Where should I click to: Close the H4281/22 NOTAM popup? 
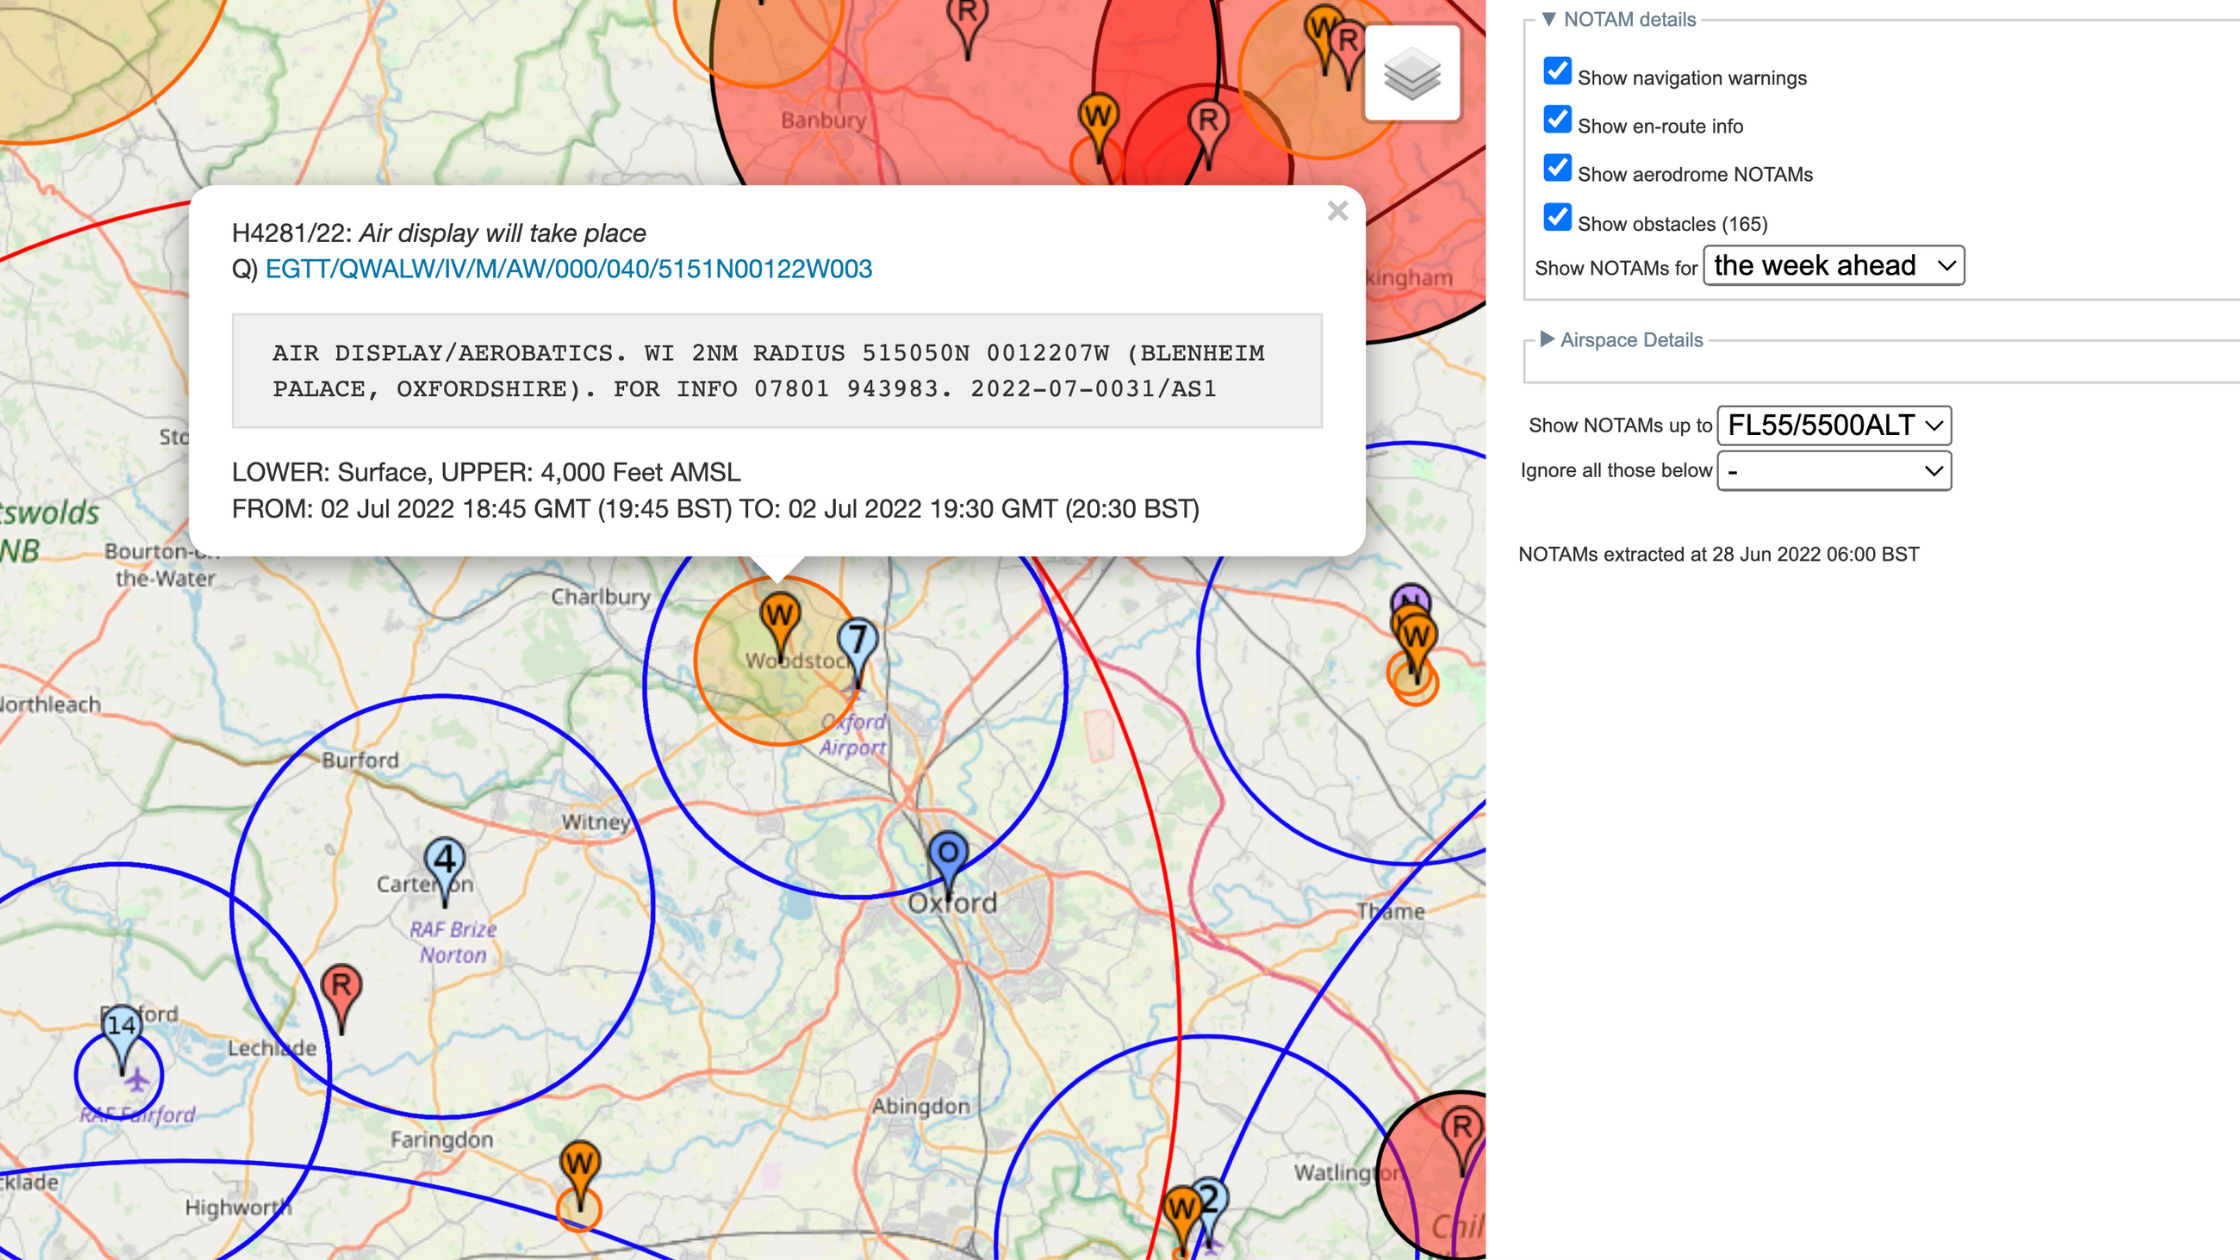(1337, 211)
